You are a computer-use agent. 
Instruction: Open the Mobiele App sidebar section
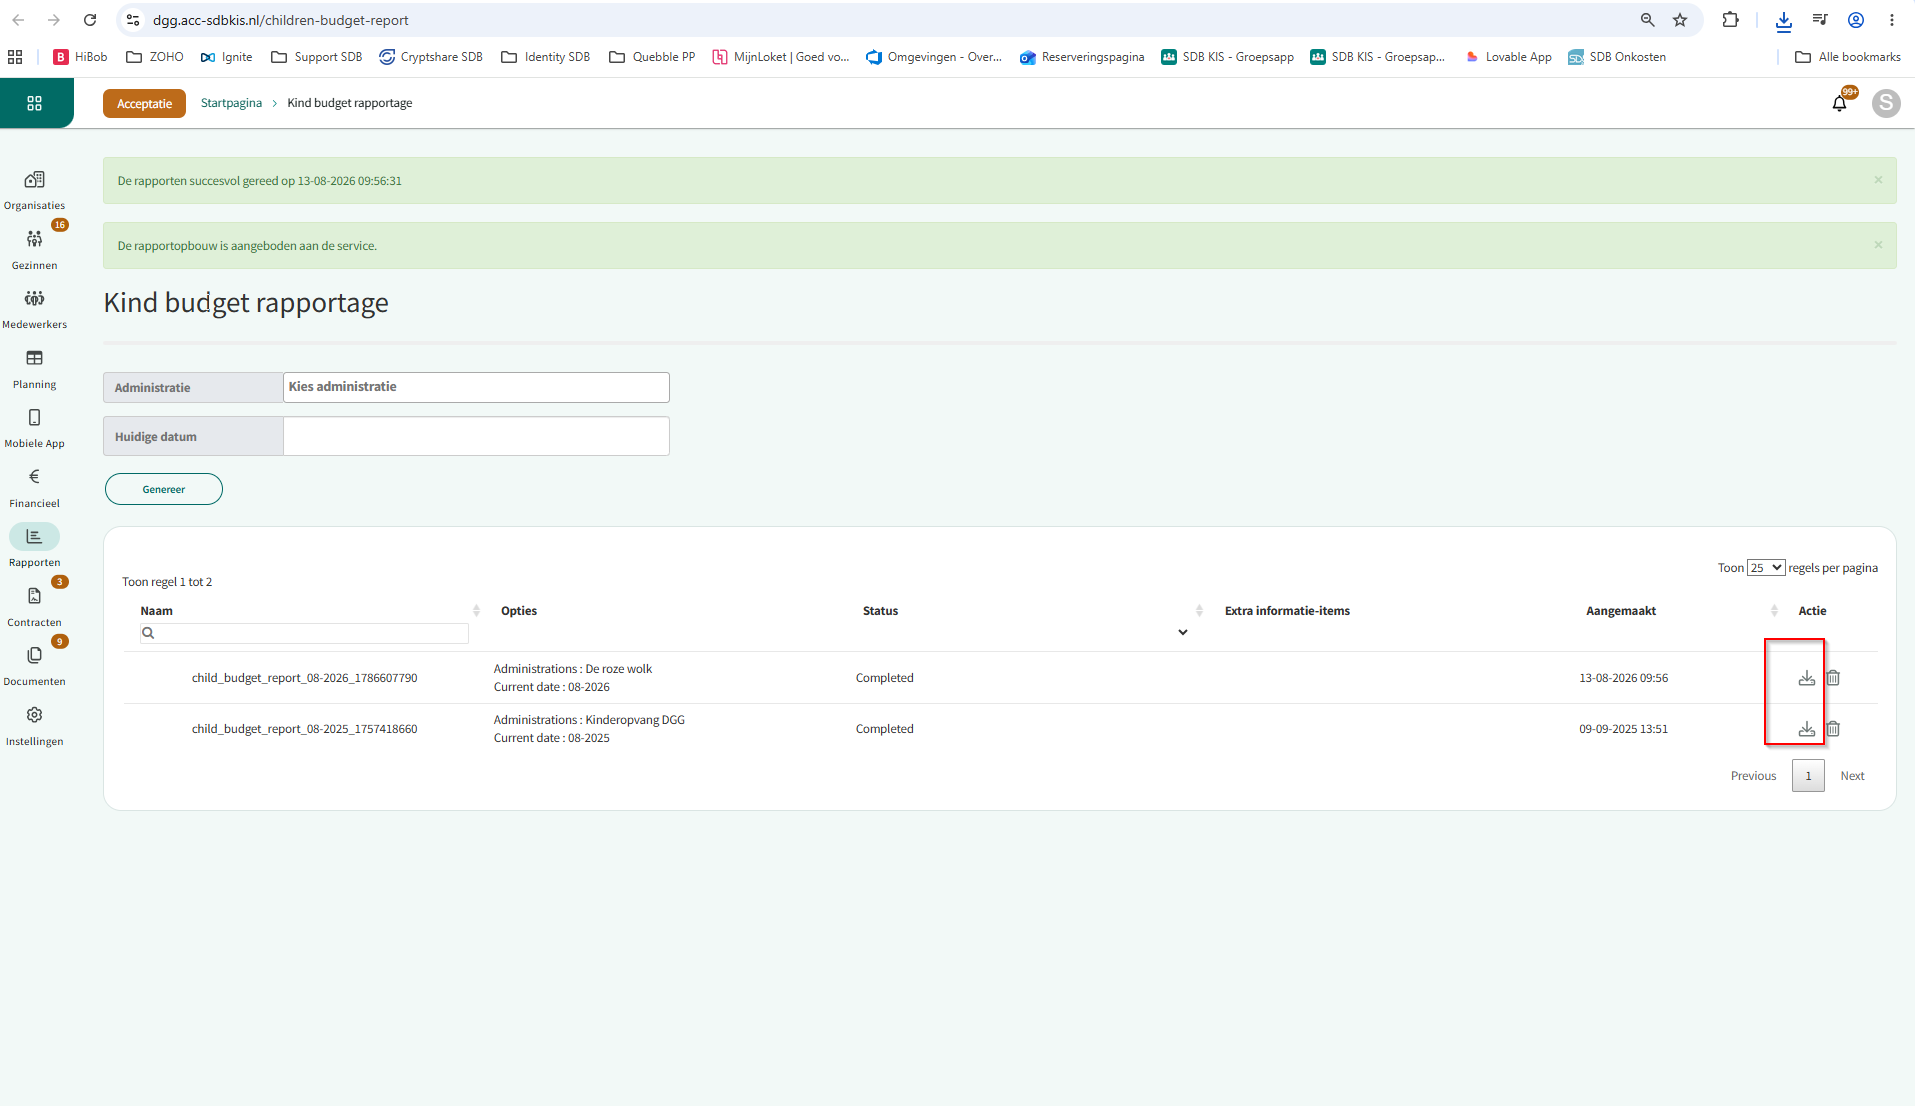(x=34, y=427)
